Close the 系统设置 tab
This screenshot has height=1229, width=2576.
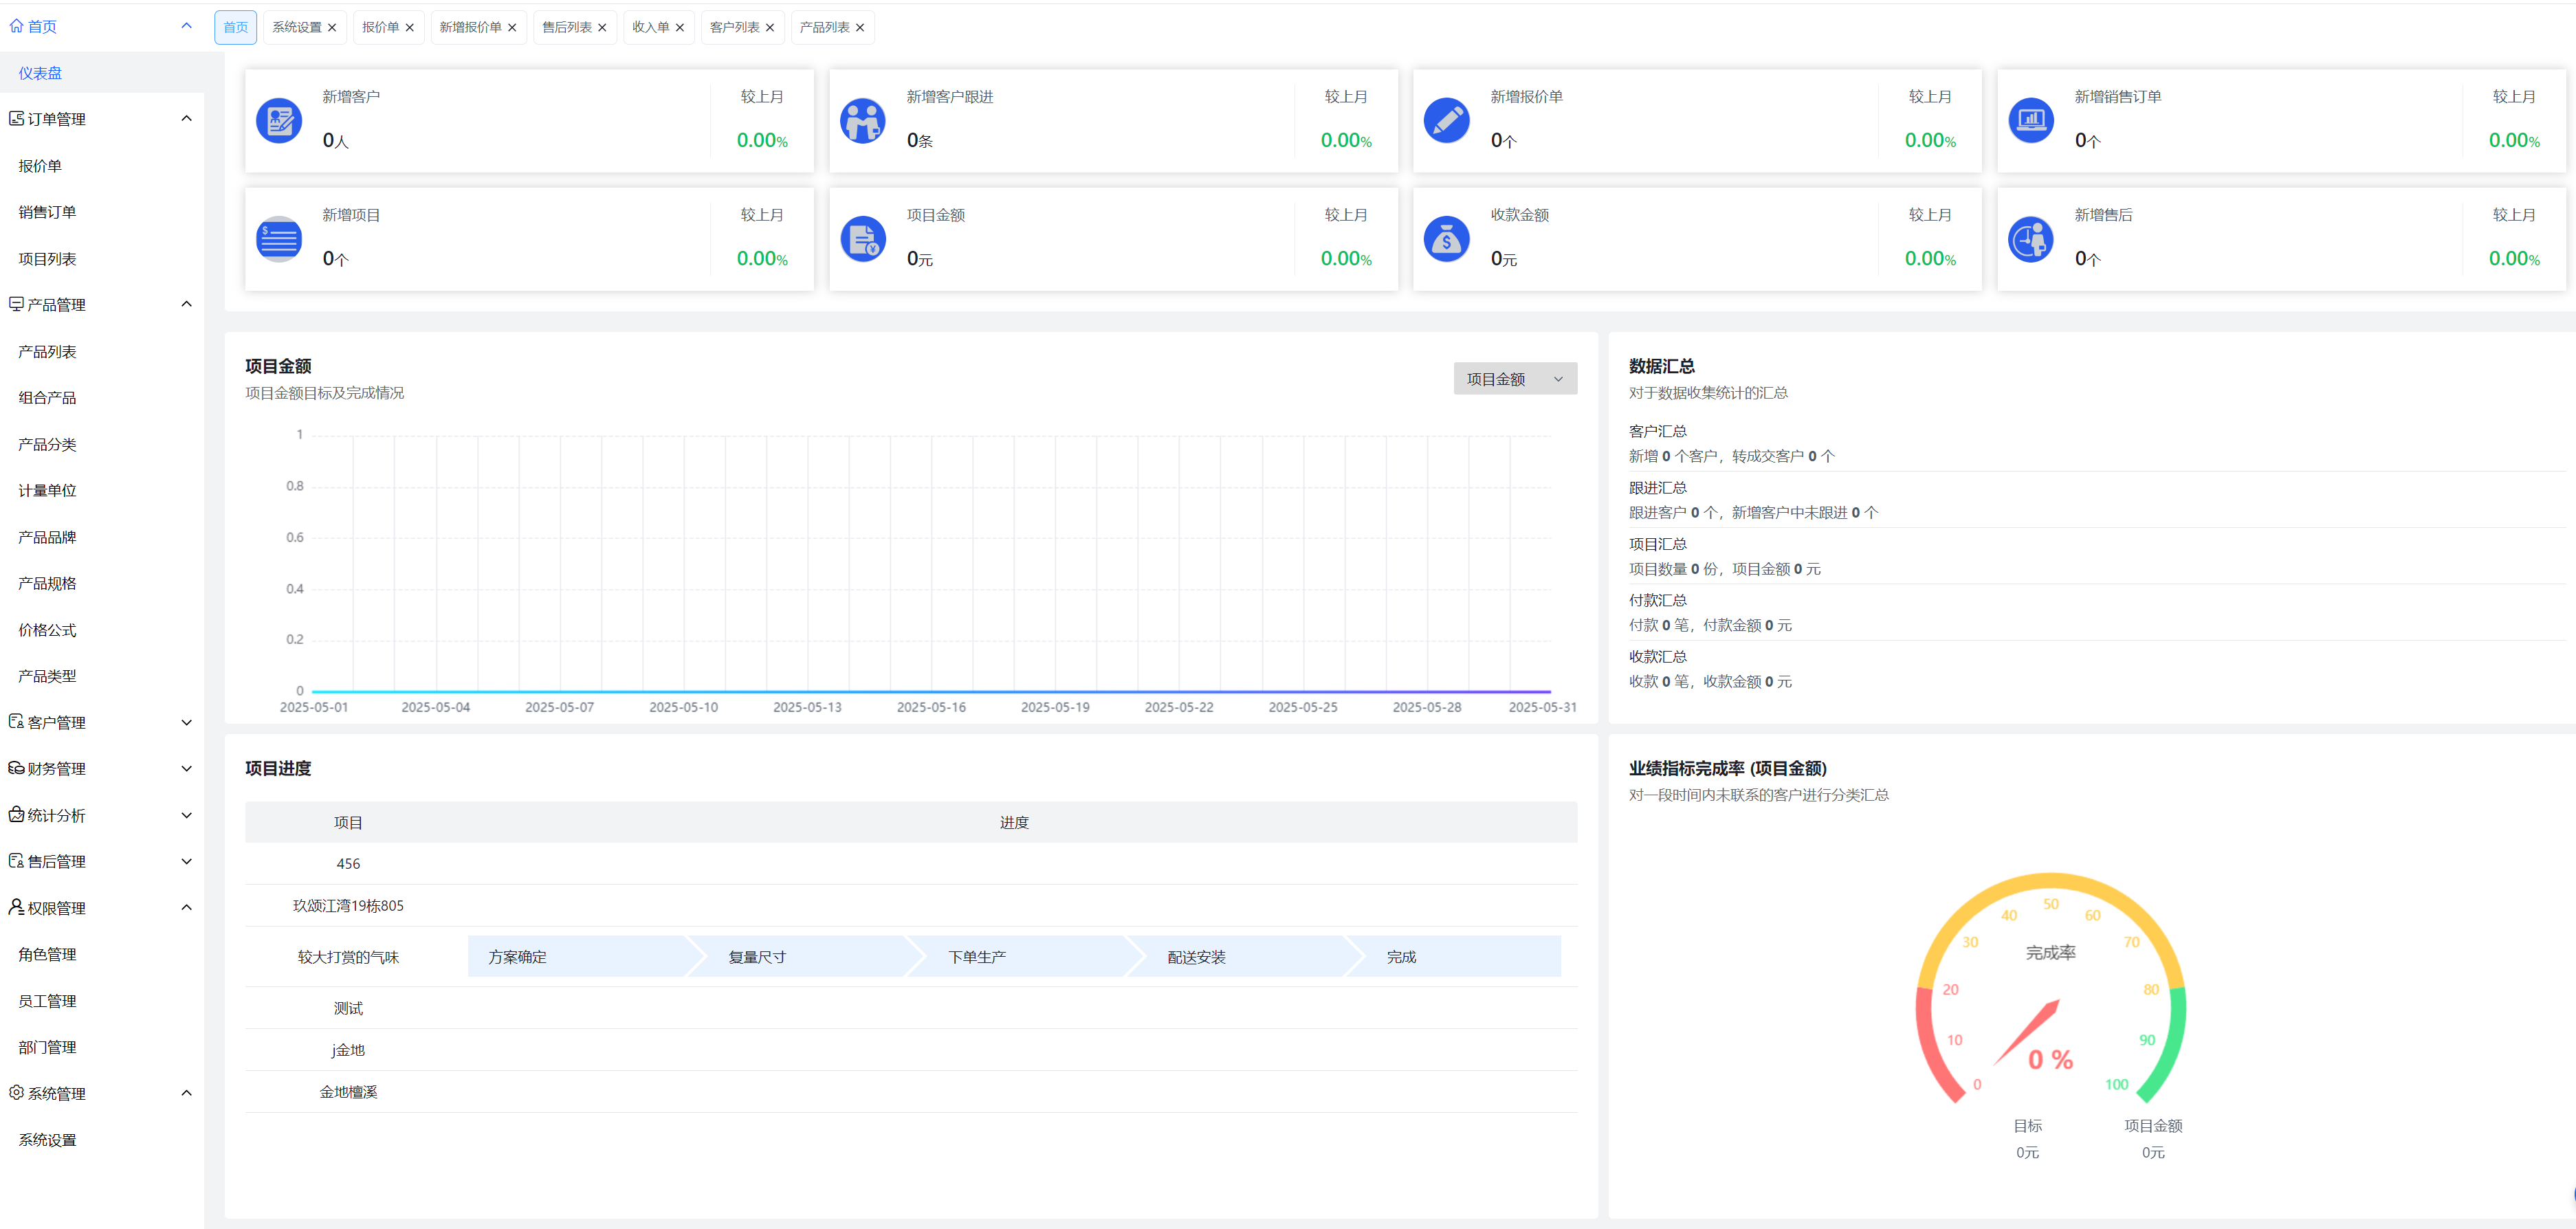[x=332, y=28]
